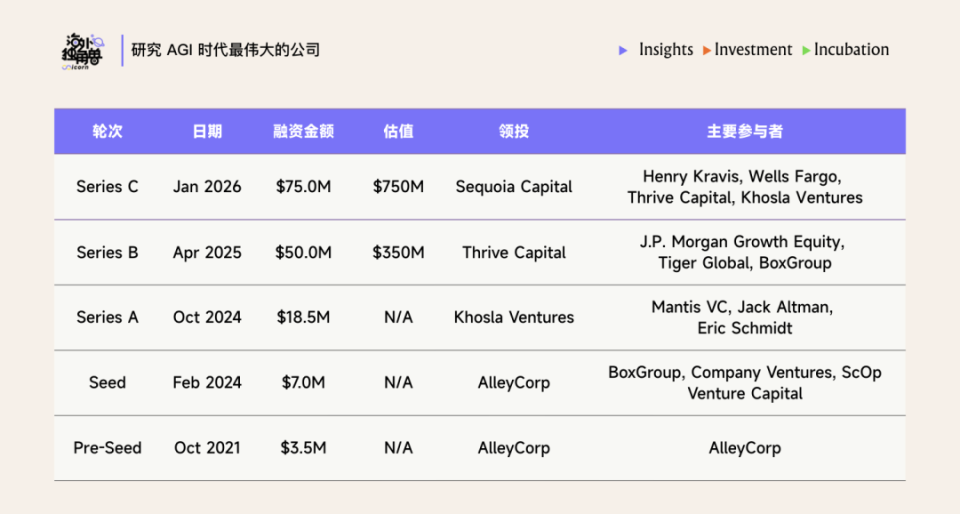Click the $750M valuation cell
This screenshot has height=514, width=960.
[398, 187]
